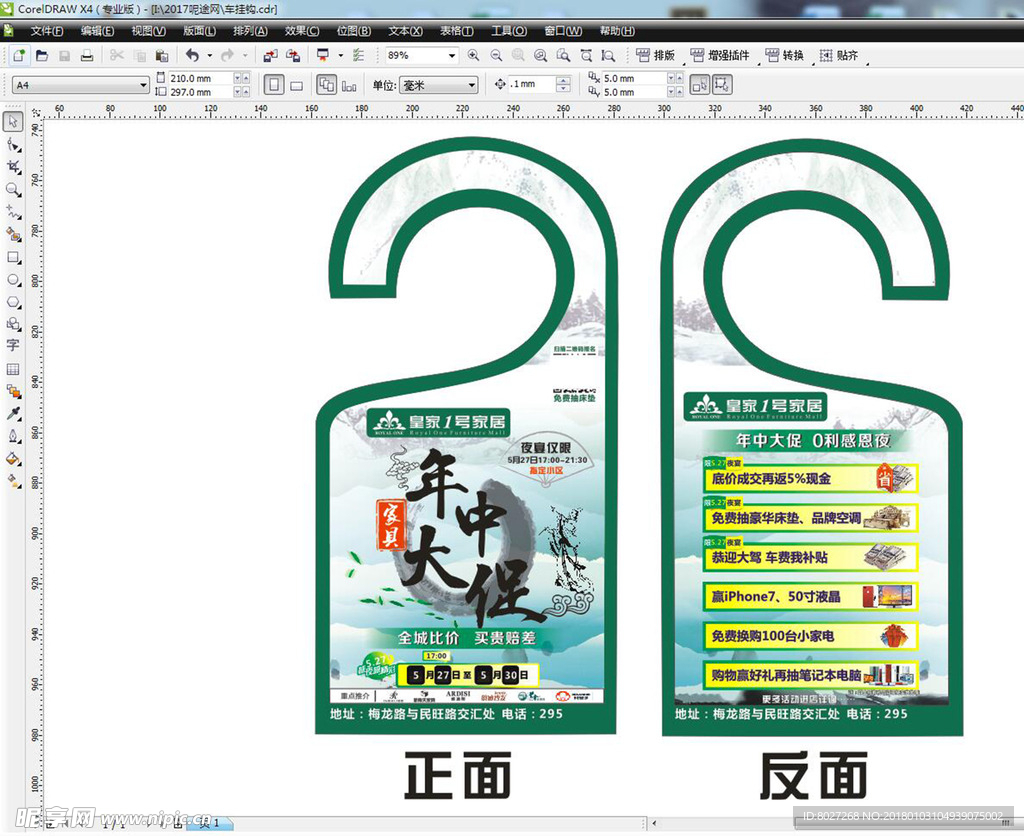Click the 排版 toolbar button

[655, 56]
